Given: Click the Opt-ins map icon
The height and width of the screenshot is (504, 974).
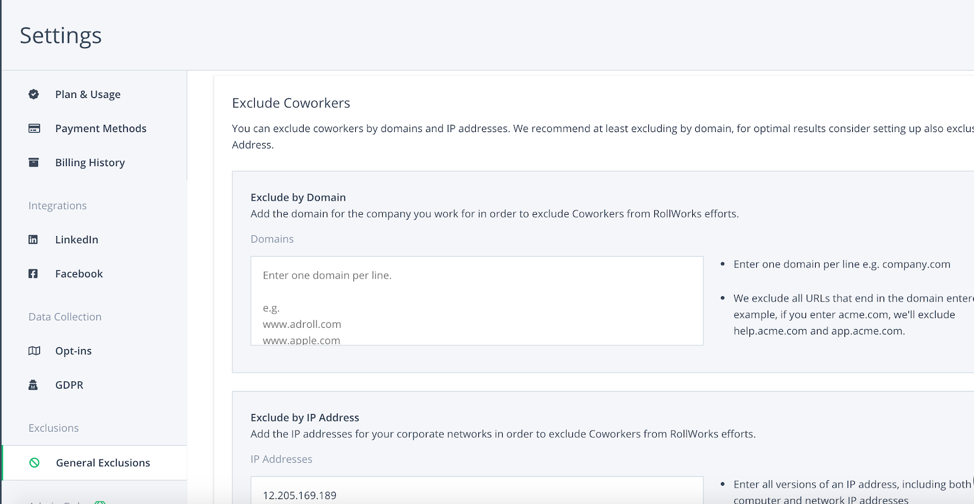Looking at the screenshot, I should click(x=34, y=351).
